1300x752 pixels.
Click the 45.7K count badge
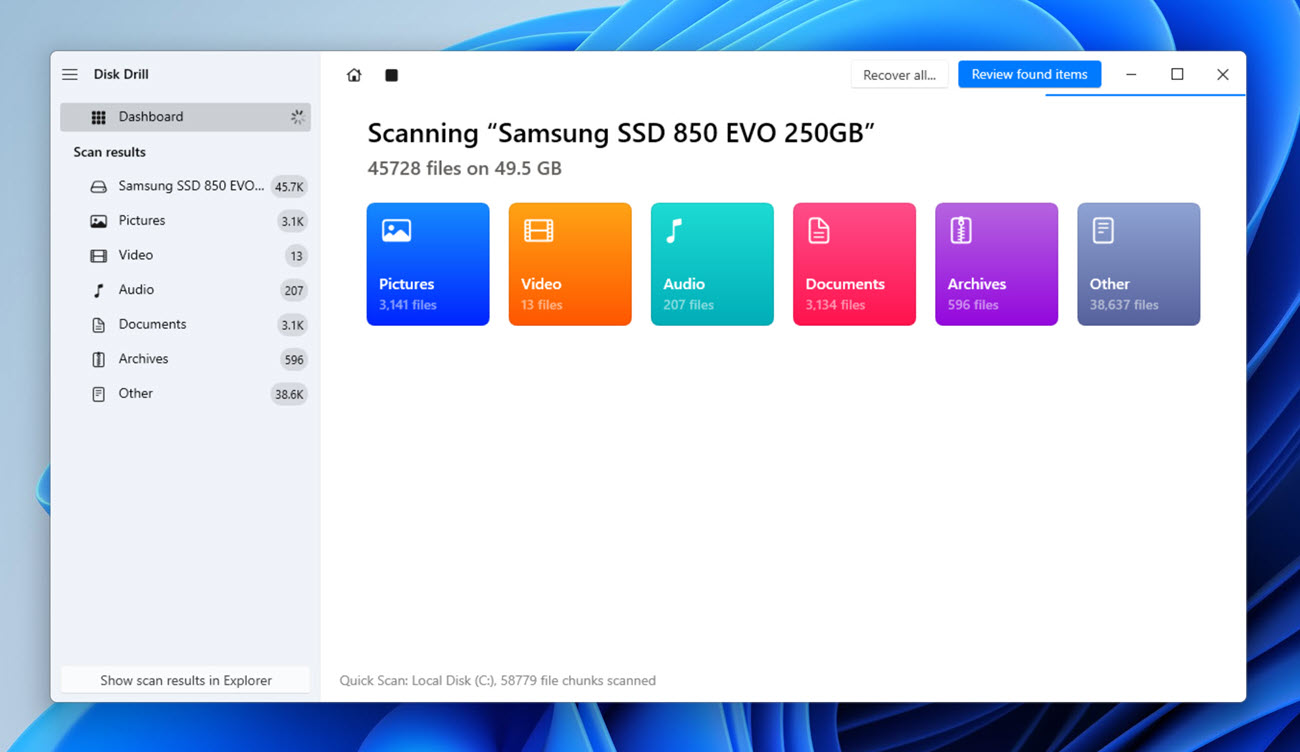click(289, 187)
